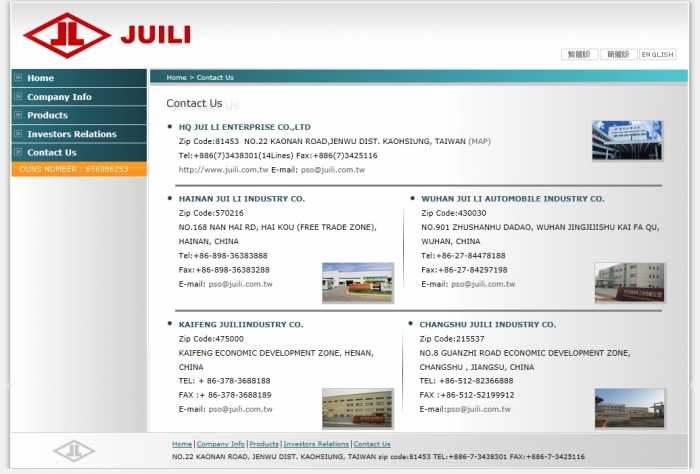Click the KAIFENG JUILIINDUSTRY CO. heading
This screenshot has height=474, width=700.
pyautogui.click(x=241, y=324)
